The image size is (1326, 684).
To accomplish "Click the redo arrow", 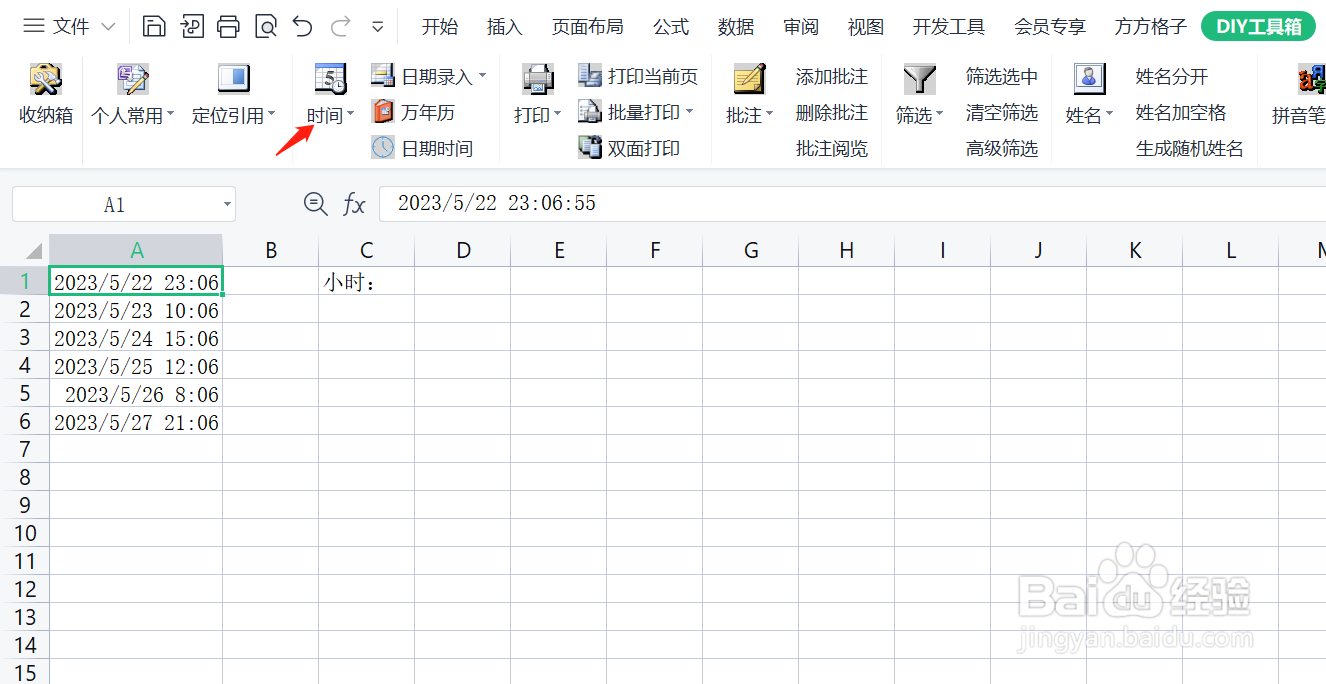I will 341,26.
